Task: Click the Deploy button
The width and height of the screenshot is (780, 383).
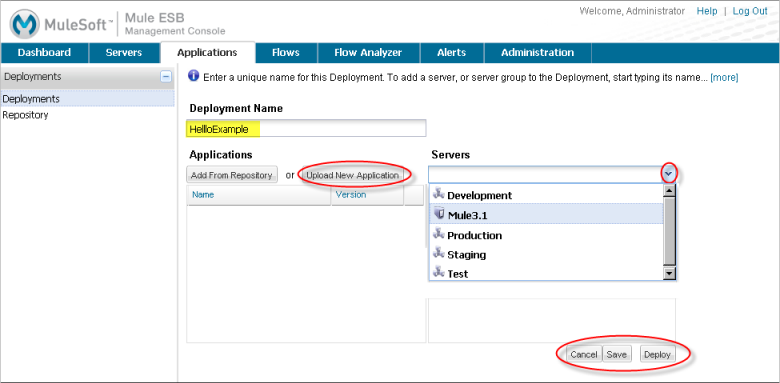Action: (658, 354)
